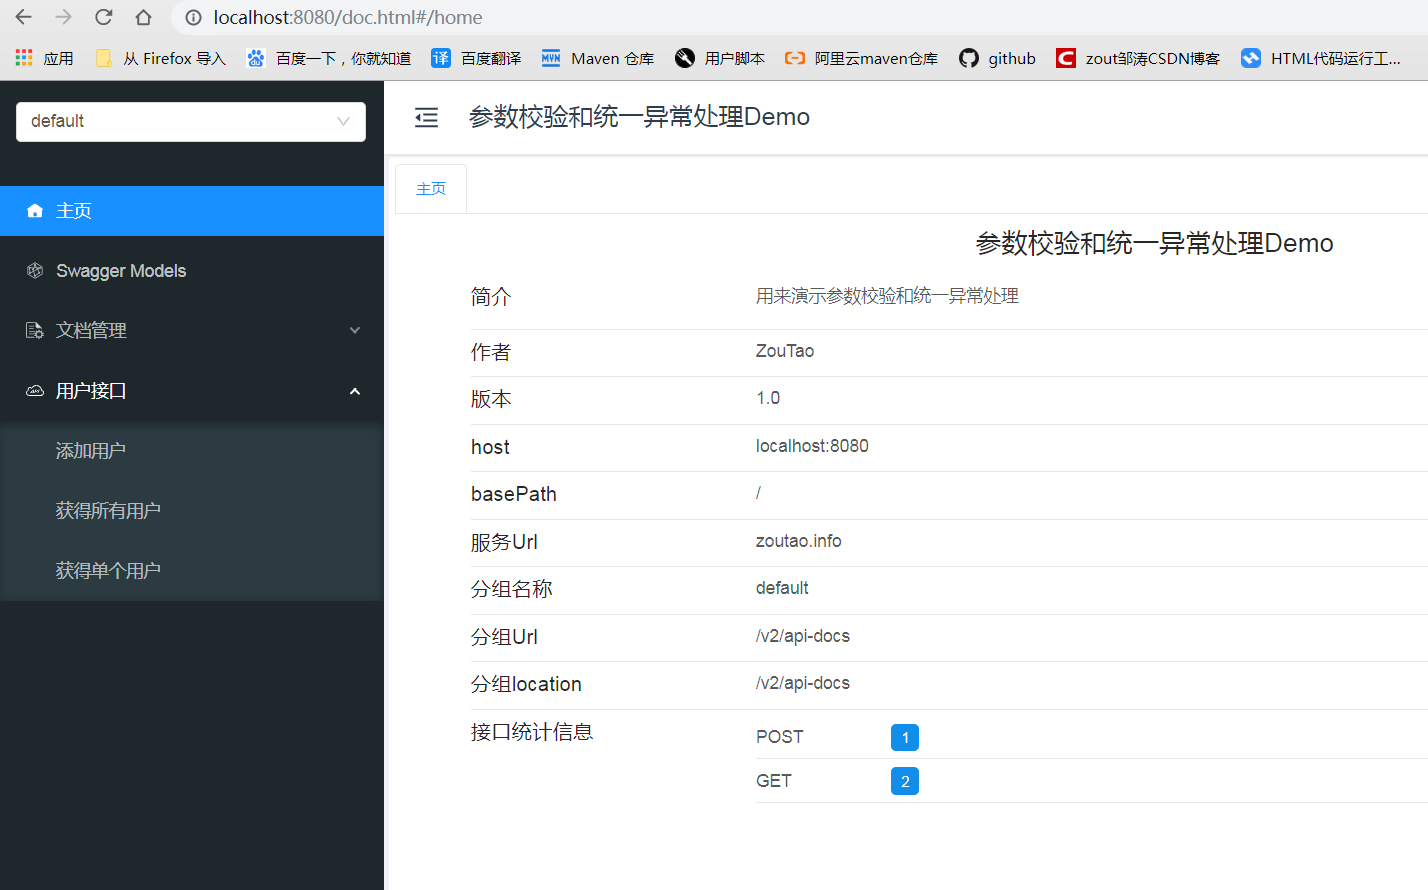Open the 获得所有用户 API entry
The width and height of the screenshot is (1428, 890).
coord(192,511)
